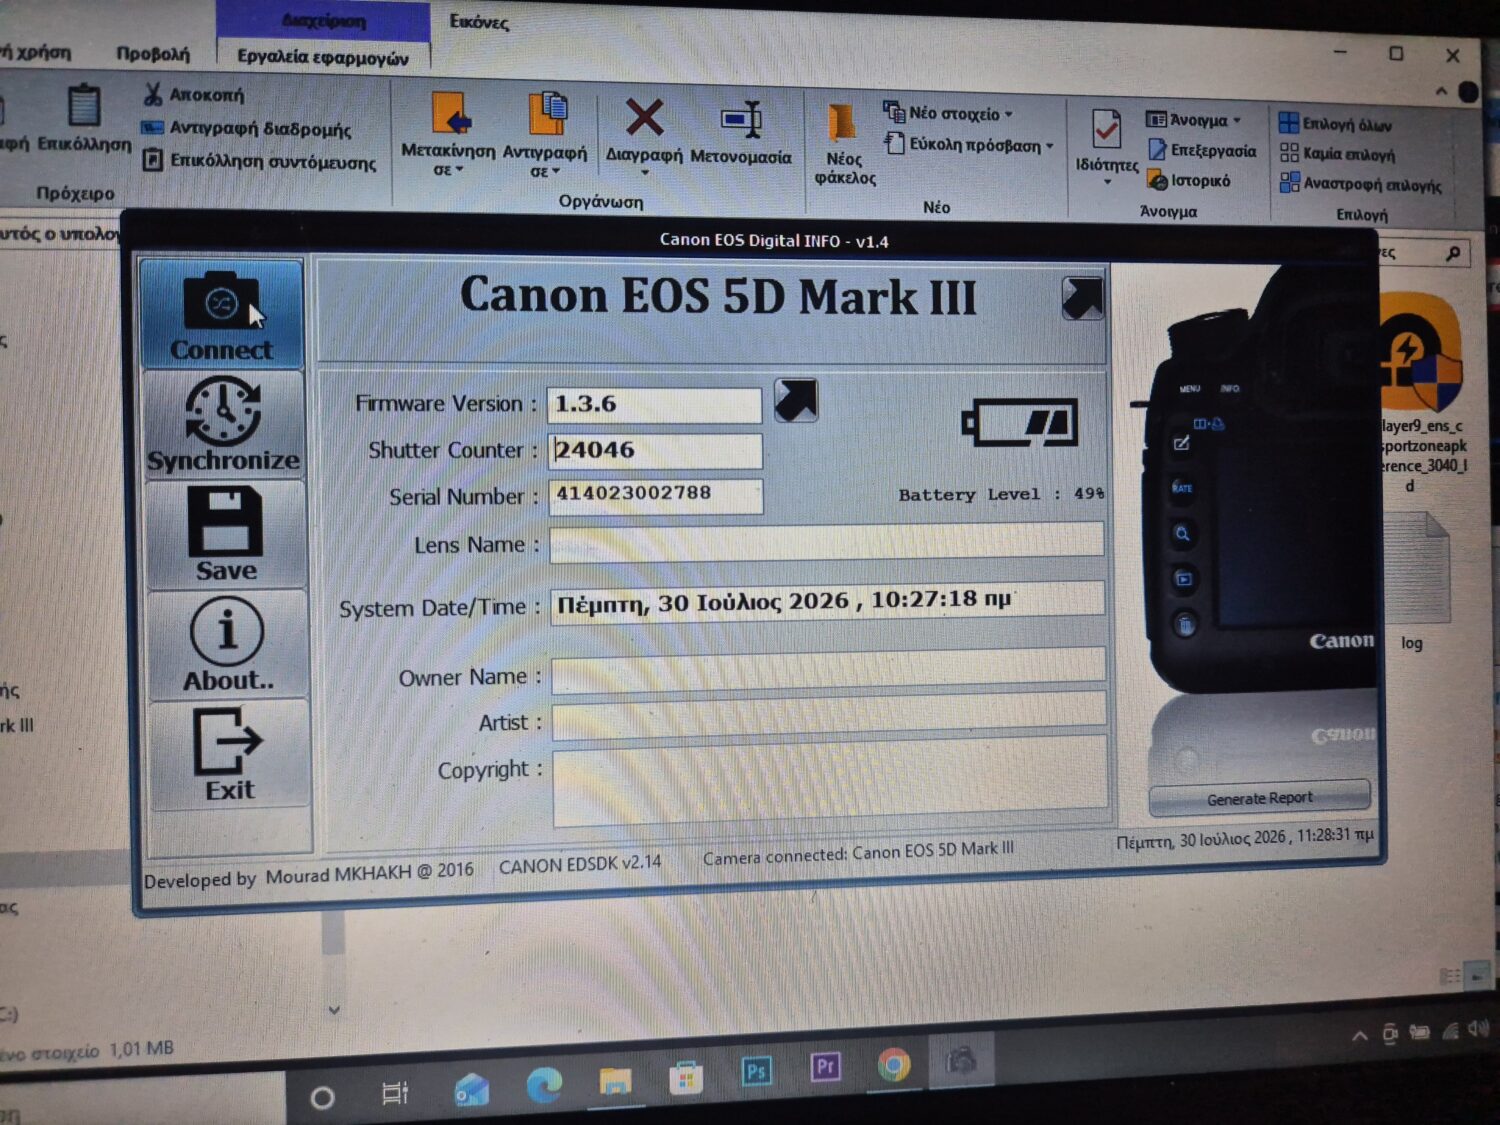Click the Shutter Counter value field
Viewport: 1500px width, 1125px height.
(655, 450)
